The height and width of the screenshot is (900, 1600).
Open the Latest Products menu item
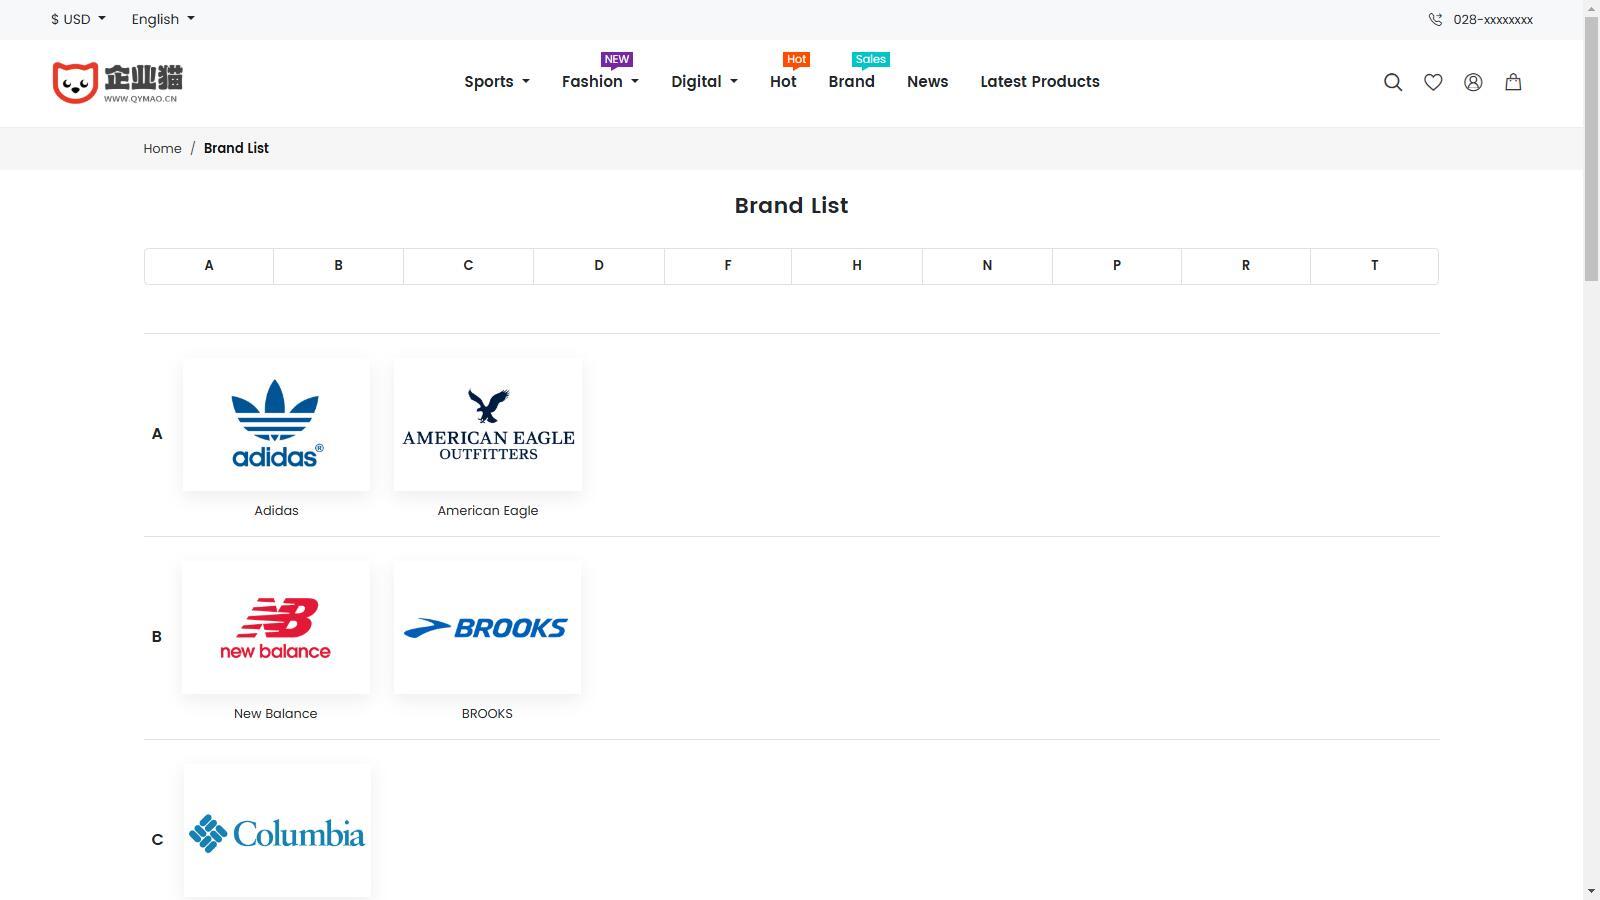point(1040,82)
